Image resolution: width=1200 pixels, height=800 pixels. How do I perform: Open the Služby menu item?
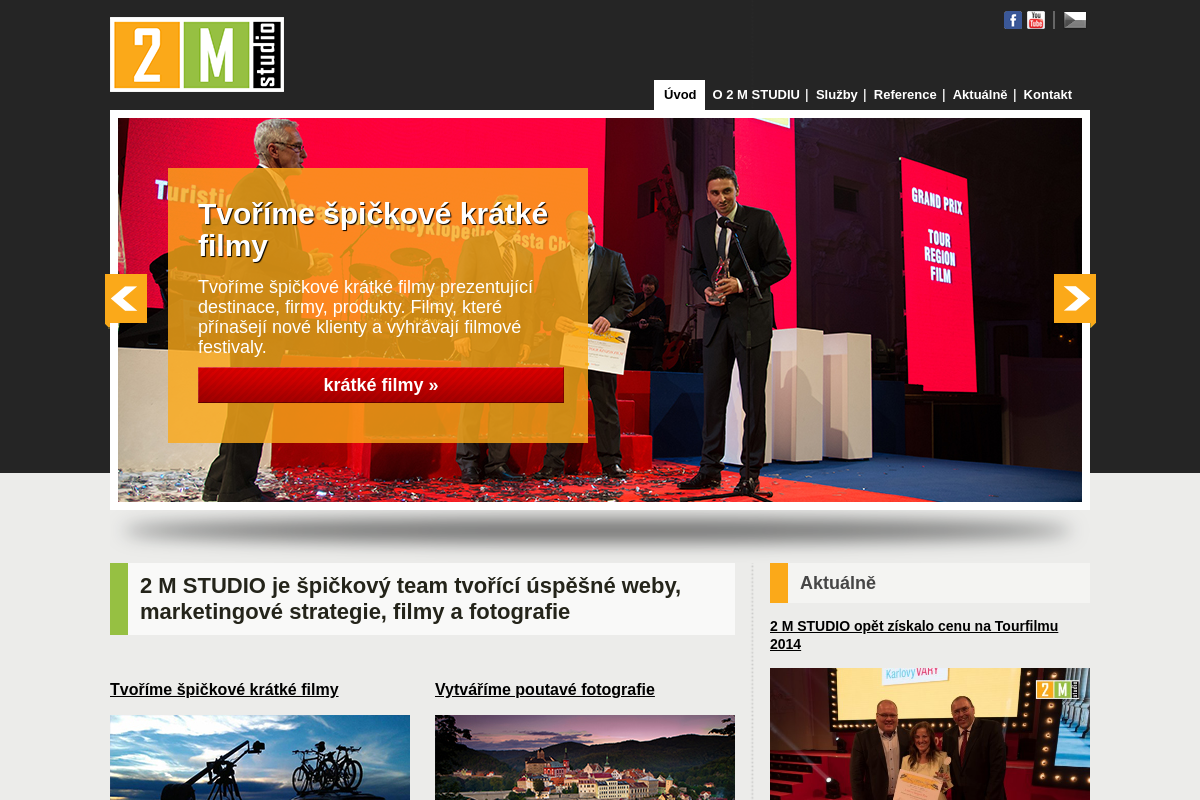[x=836, y=95]
